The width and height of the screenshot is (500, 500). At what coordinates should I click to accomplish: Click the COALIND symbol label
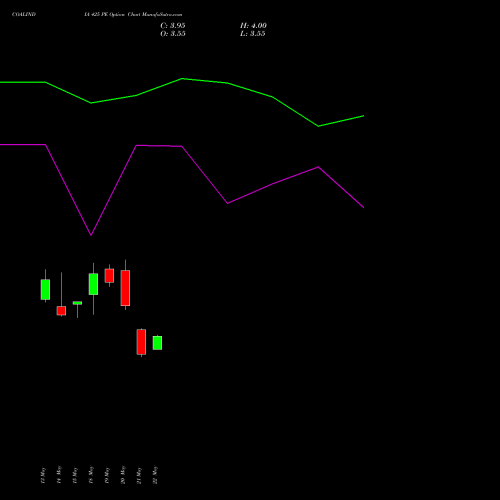pyautogui.click(x=24, y=15)
